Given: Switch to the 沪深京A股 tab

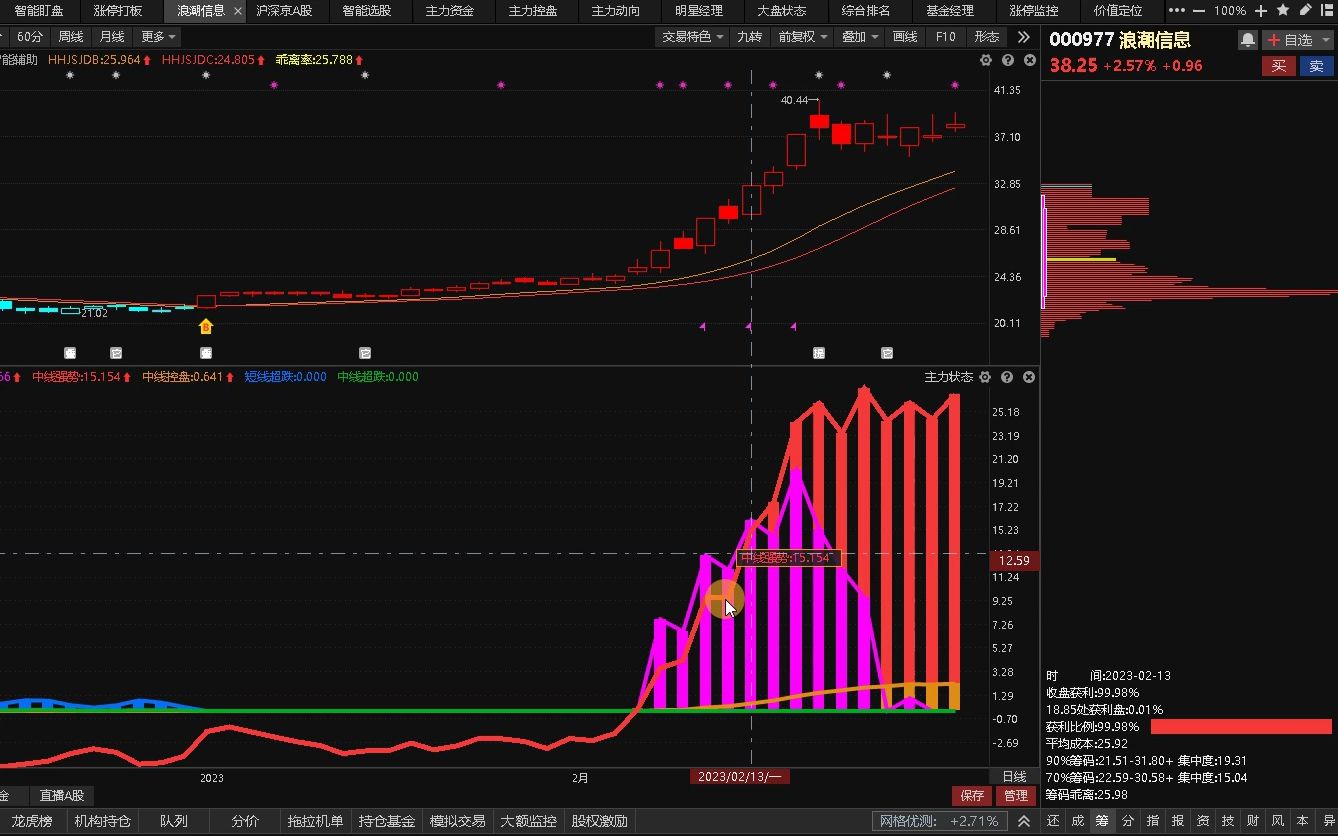Looking at the screenshot, I should tap(284, 11).
